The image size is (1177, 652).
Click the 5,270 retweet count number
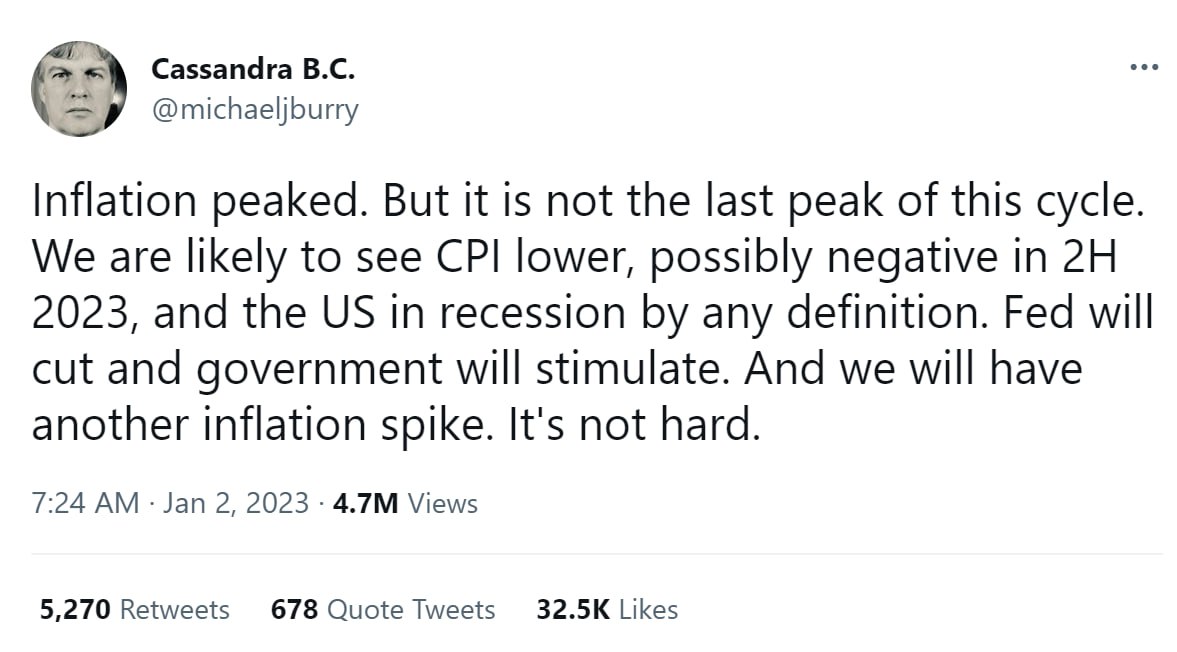[x=72, y=609]
